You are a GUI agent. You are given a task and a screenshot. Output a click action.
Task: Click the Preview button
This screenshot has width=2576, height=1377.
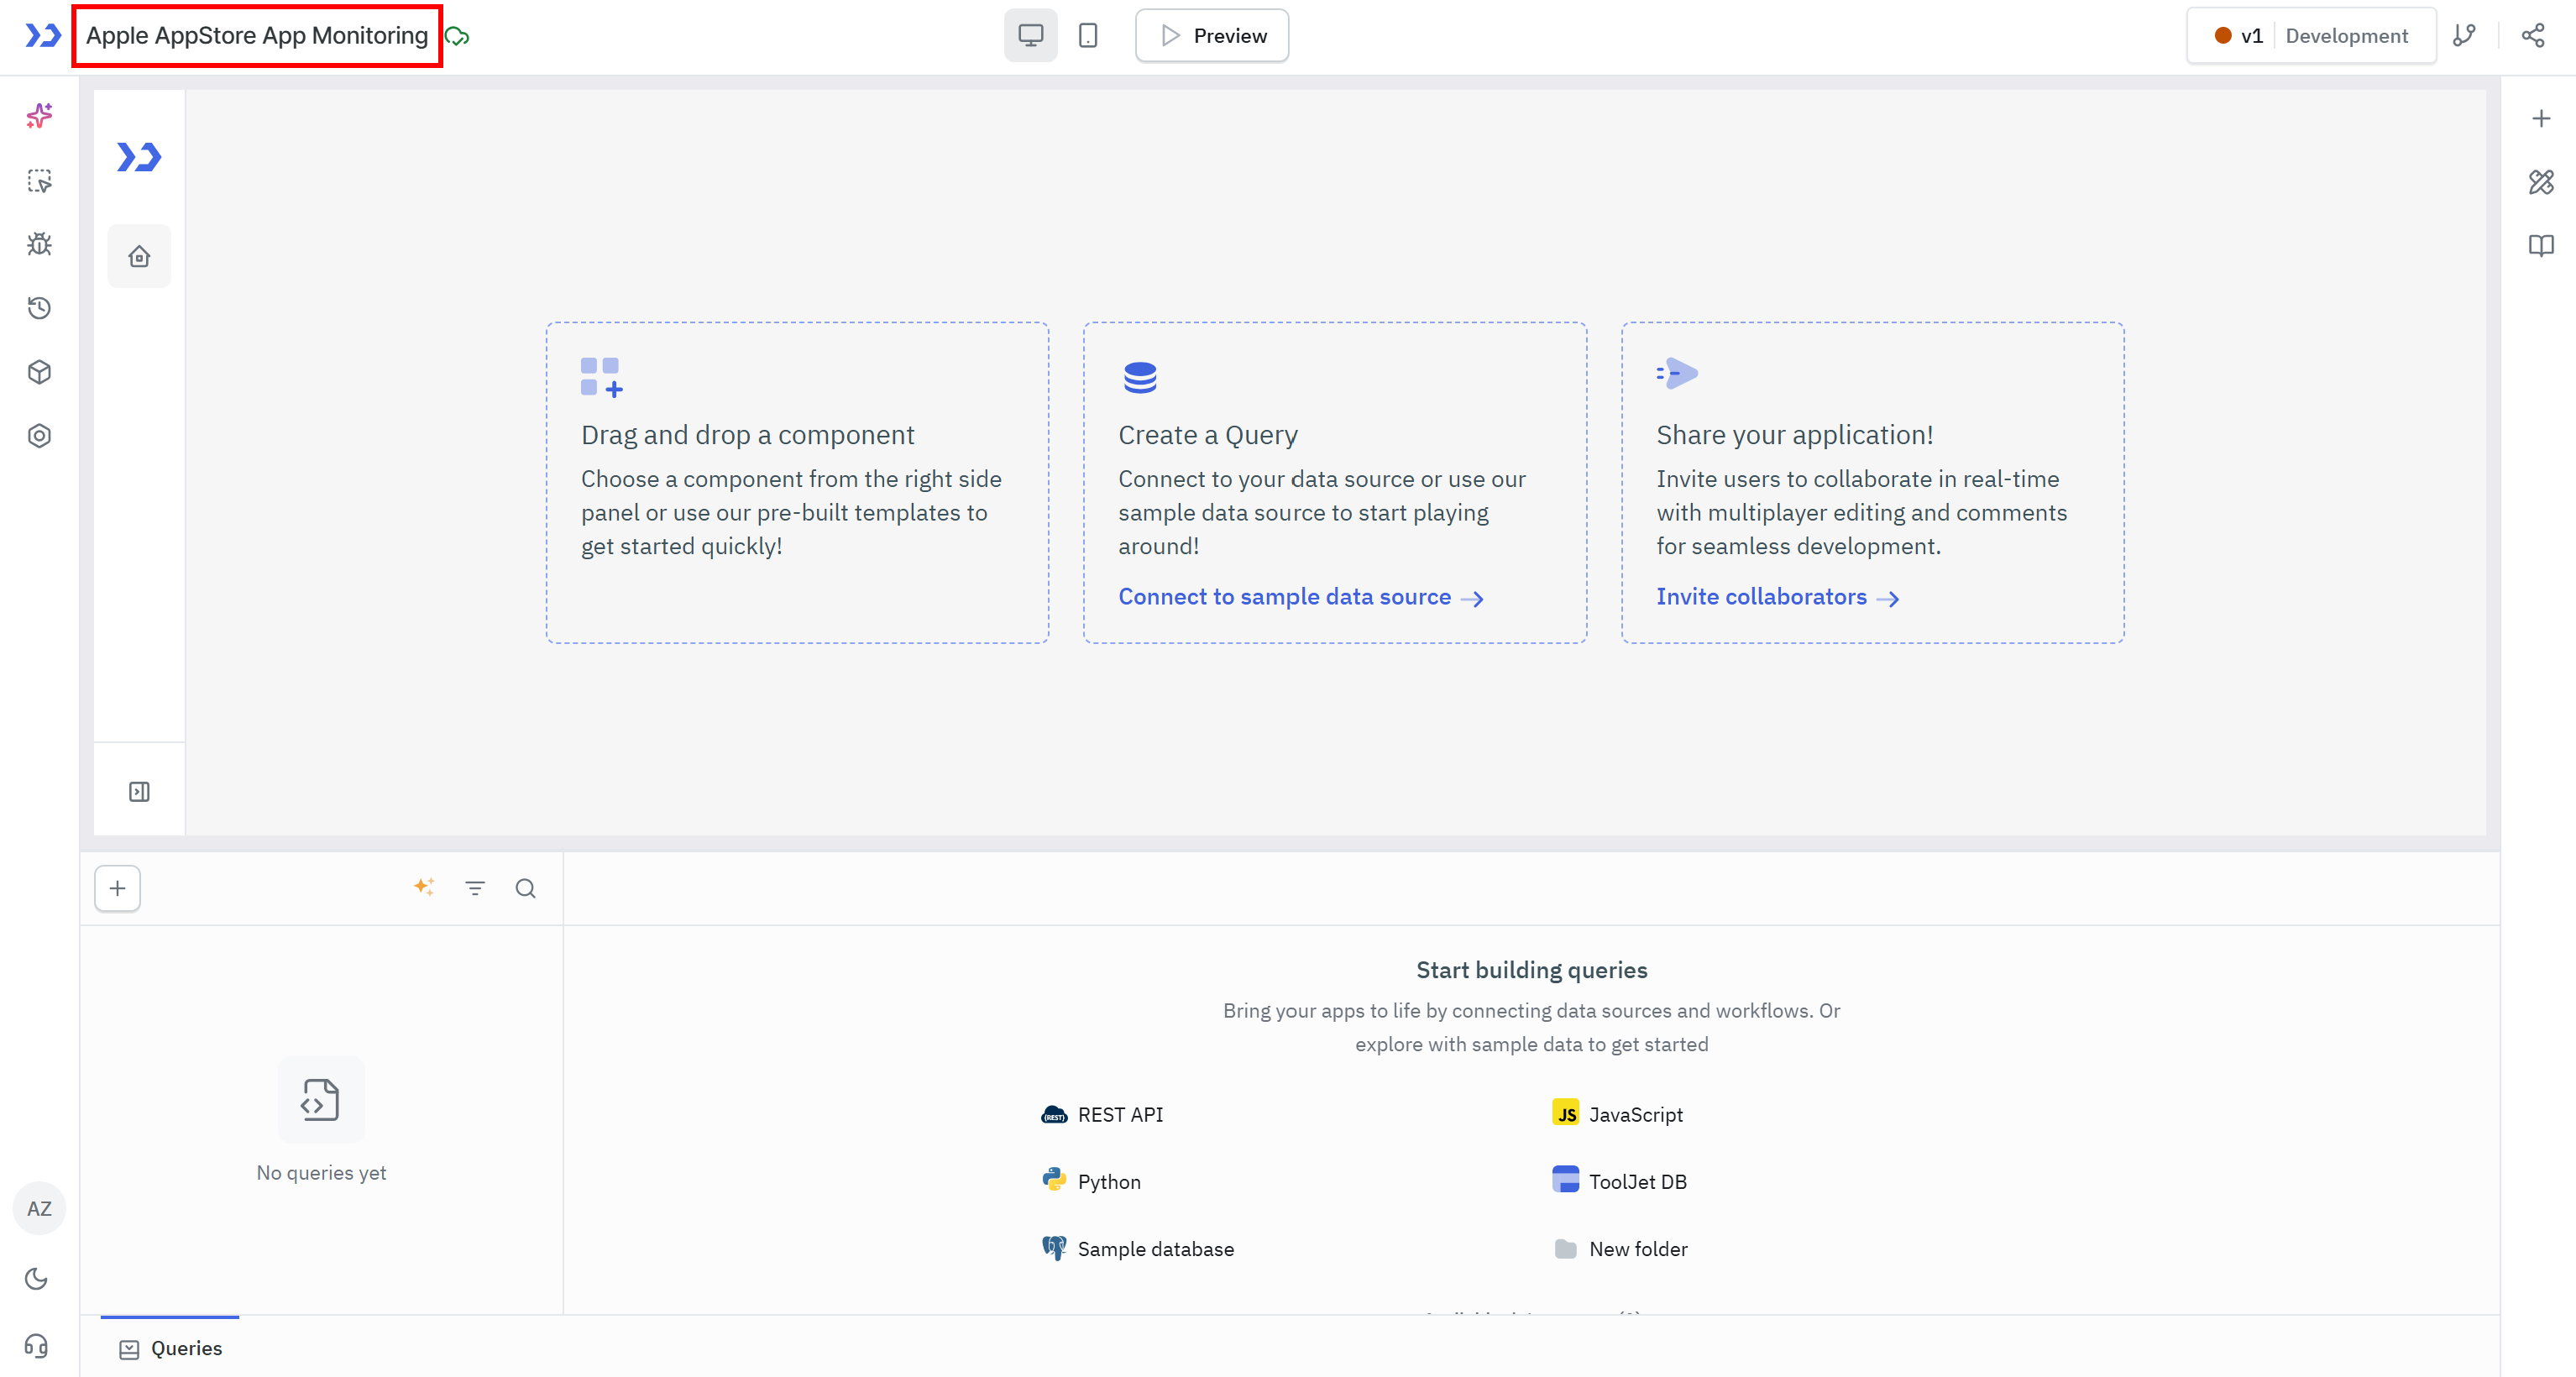pyautogui.click(x=1212, y=36)
